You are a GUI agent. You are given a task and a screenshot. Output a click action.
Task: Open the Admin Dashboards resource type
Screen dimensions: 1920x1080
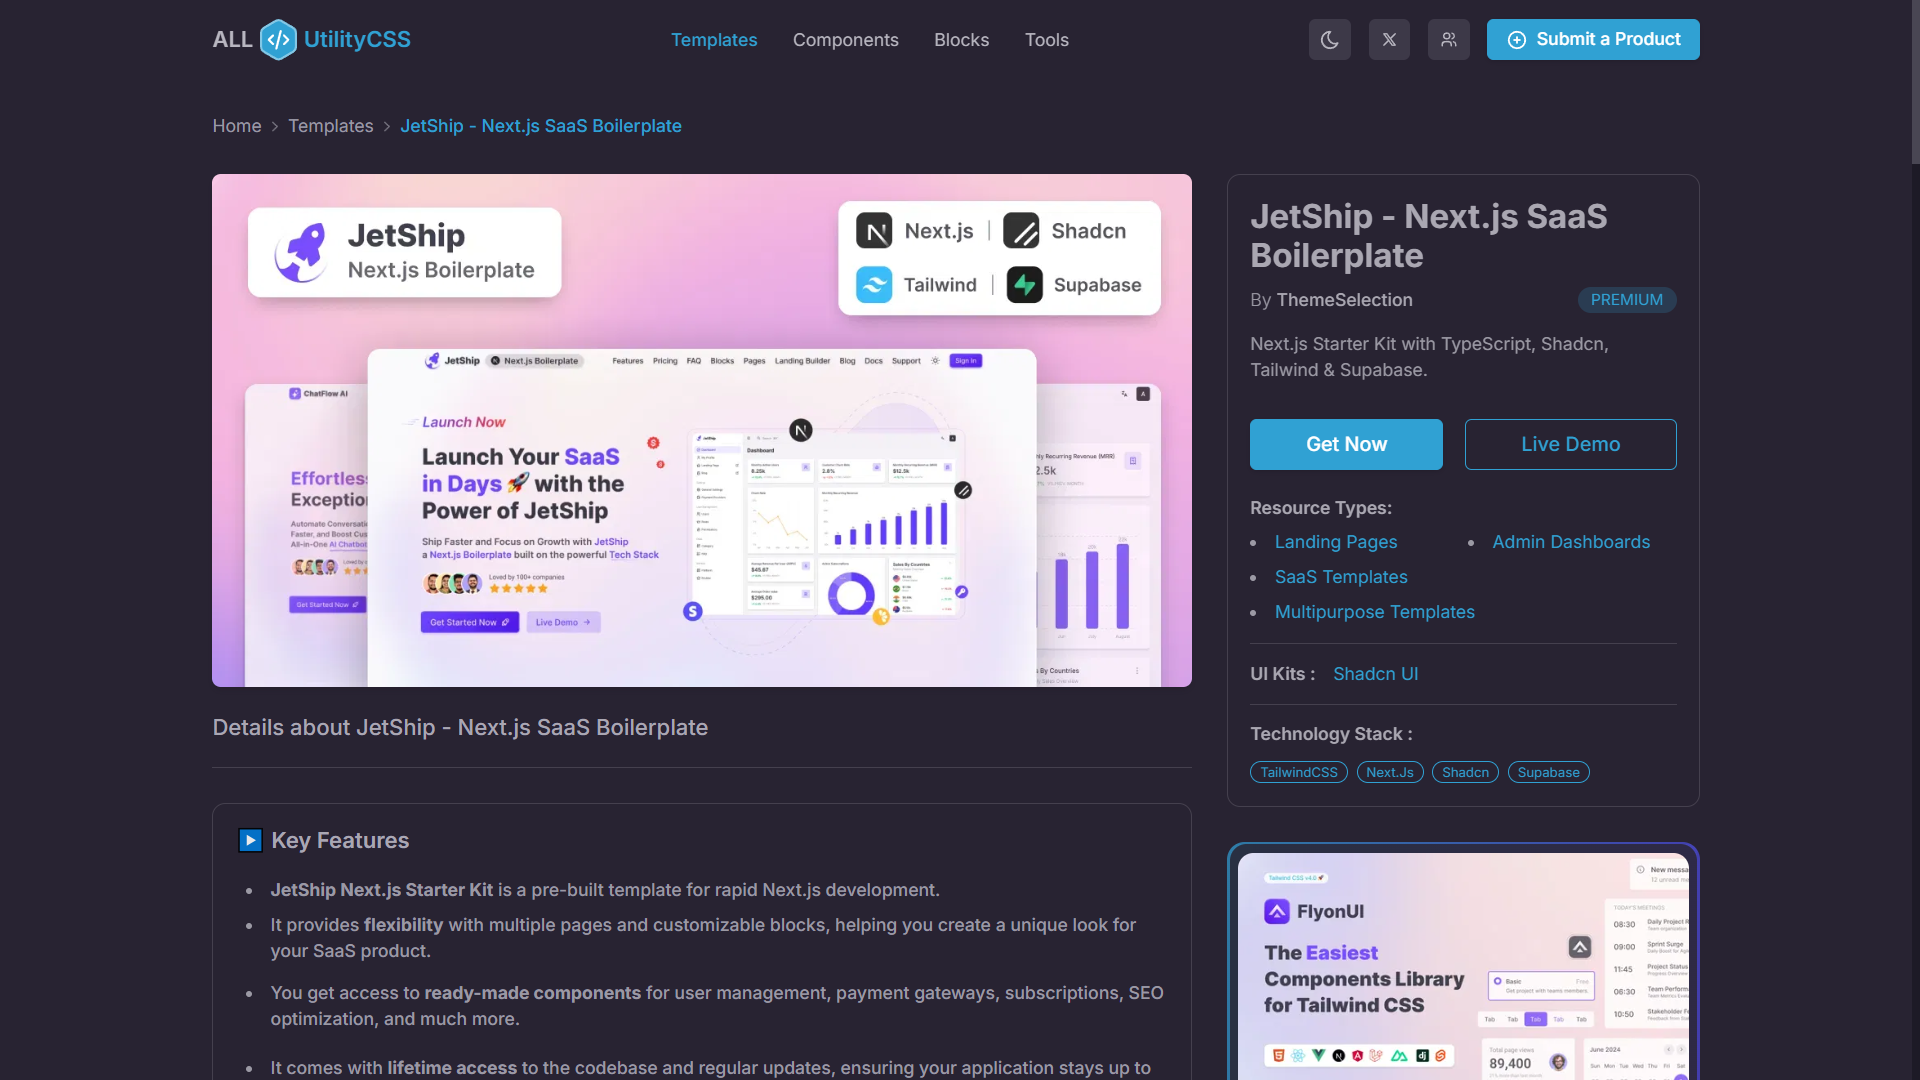click(1571, 542)
